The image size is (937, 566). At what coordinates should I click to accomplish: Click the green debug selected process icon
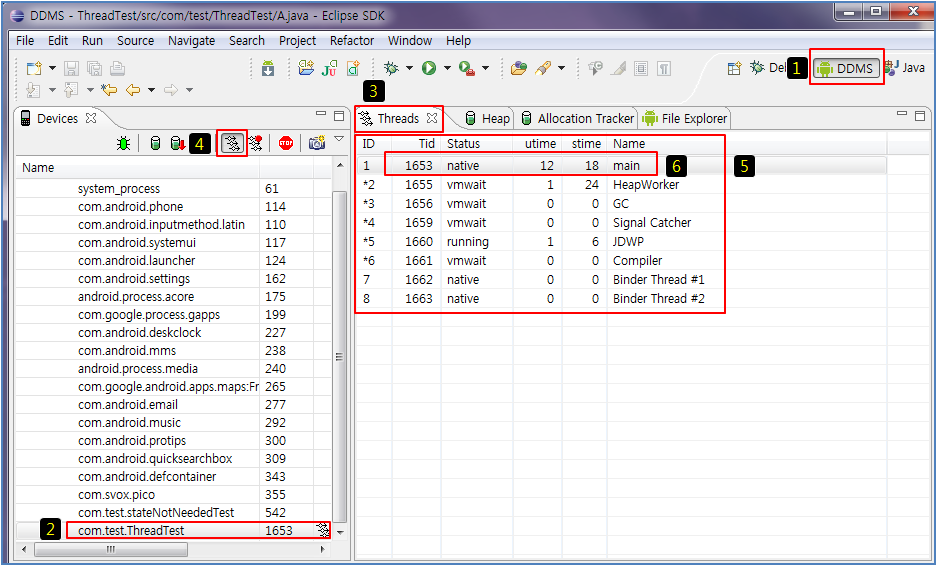[123, 143]
